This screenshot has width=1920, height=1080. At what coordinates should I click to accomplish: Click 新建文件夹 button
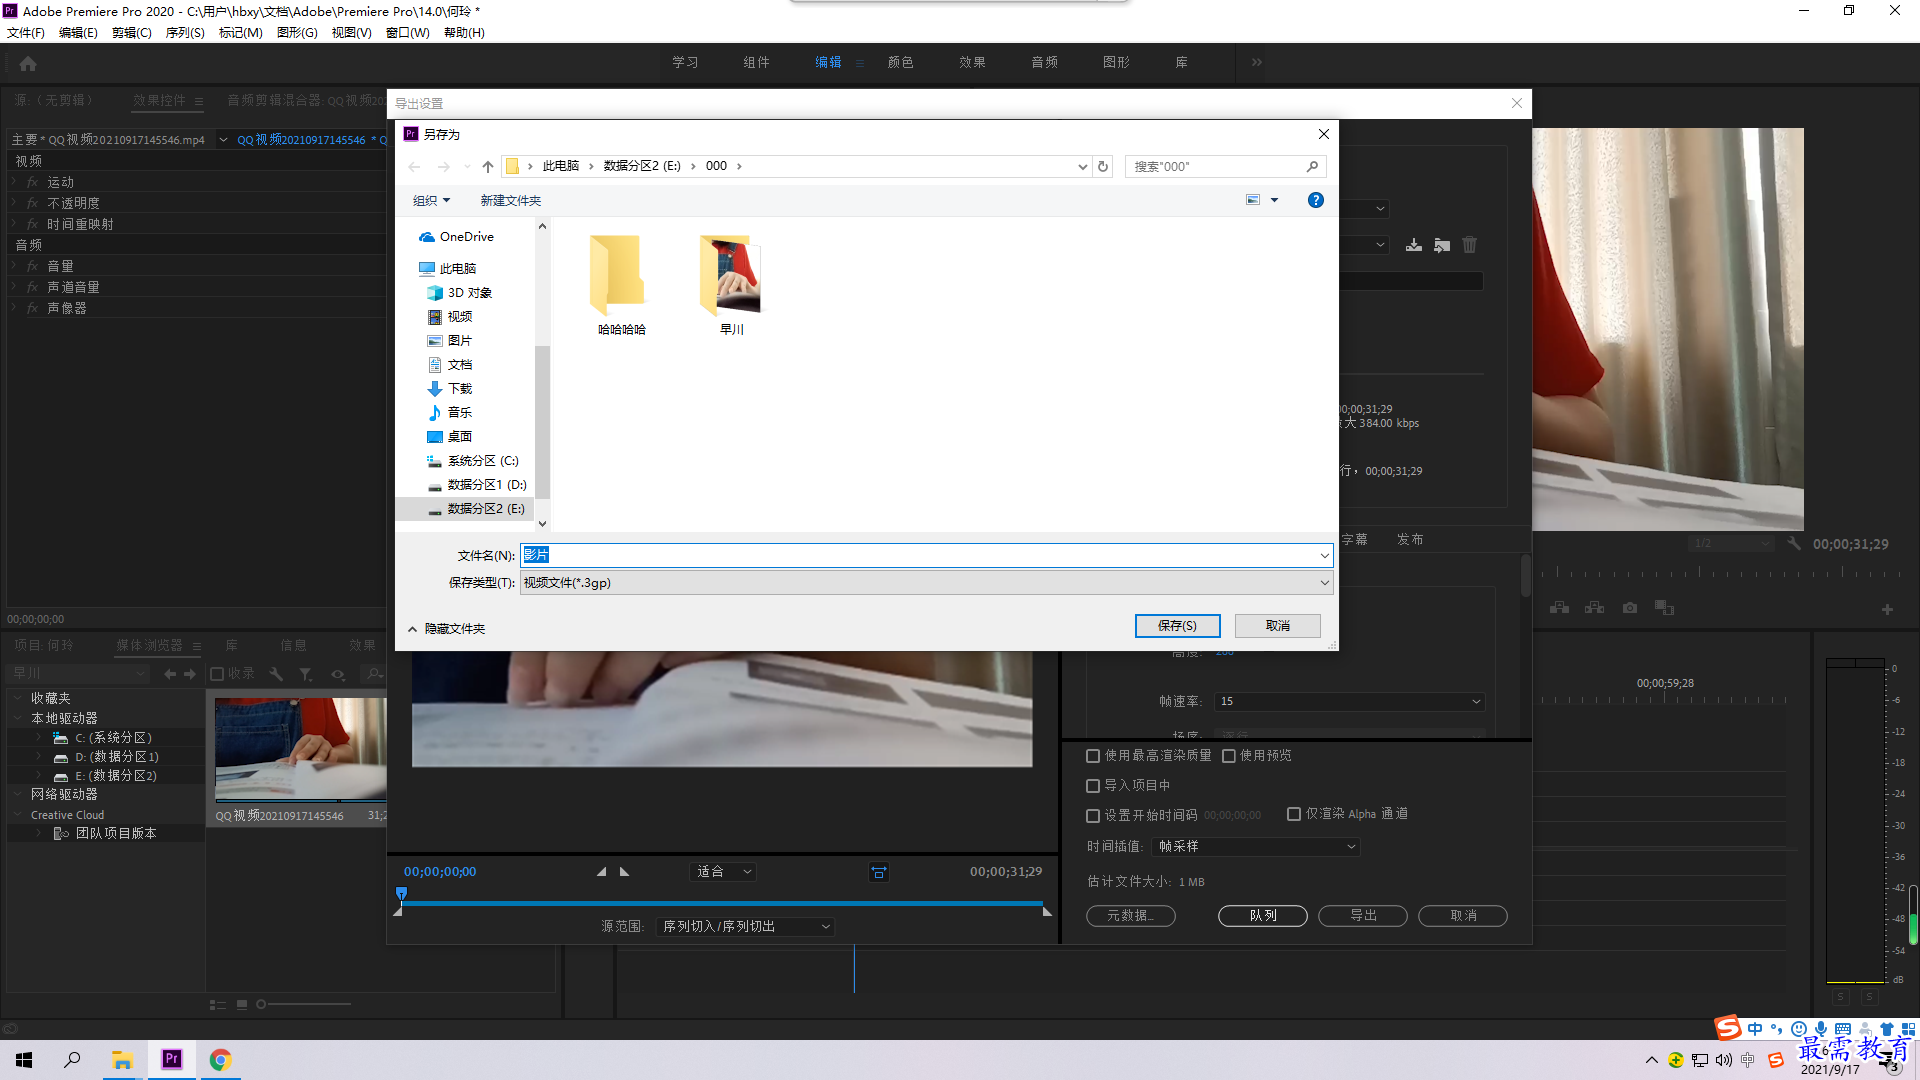[x=511, y=201]
